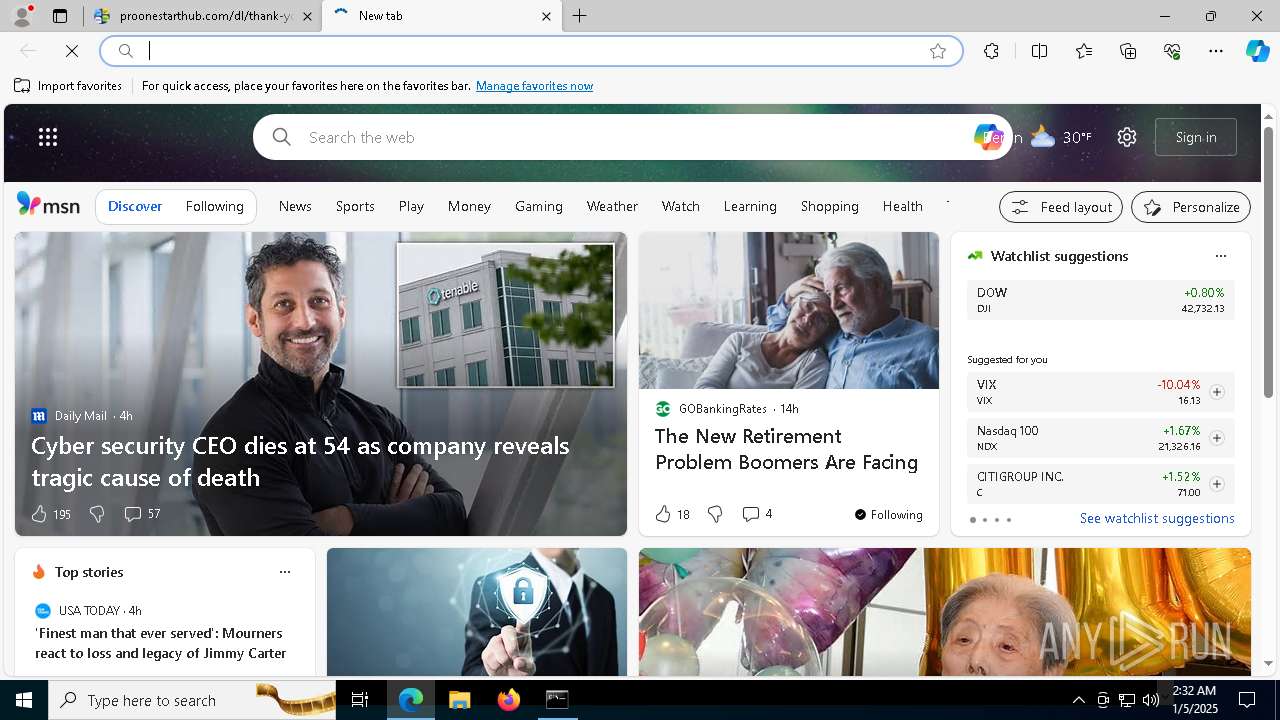1280x720 pixels.
Task: Open comments on Cyber security CEO article
Action: (x=142, y=514)
